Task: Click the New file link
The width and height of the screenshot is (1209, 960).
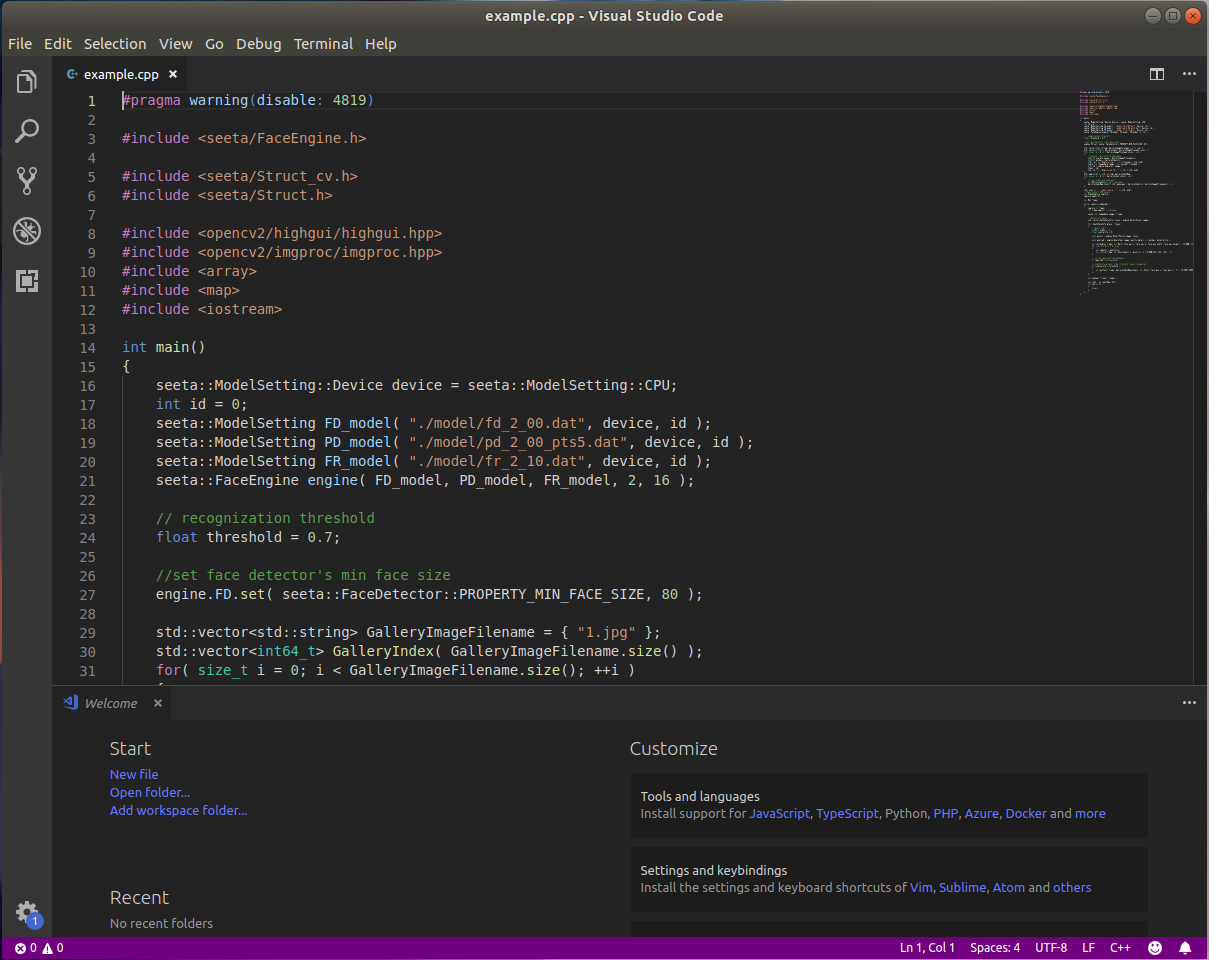Action: click(134, 774)
